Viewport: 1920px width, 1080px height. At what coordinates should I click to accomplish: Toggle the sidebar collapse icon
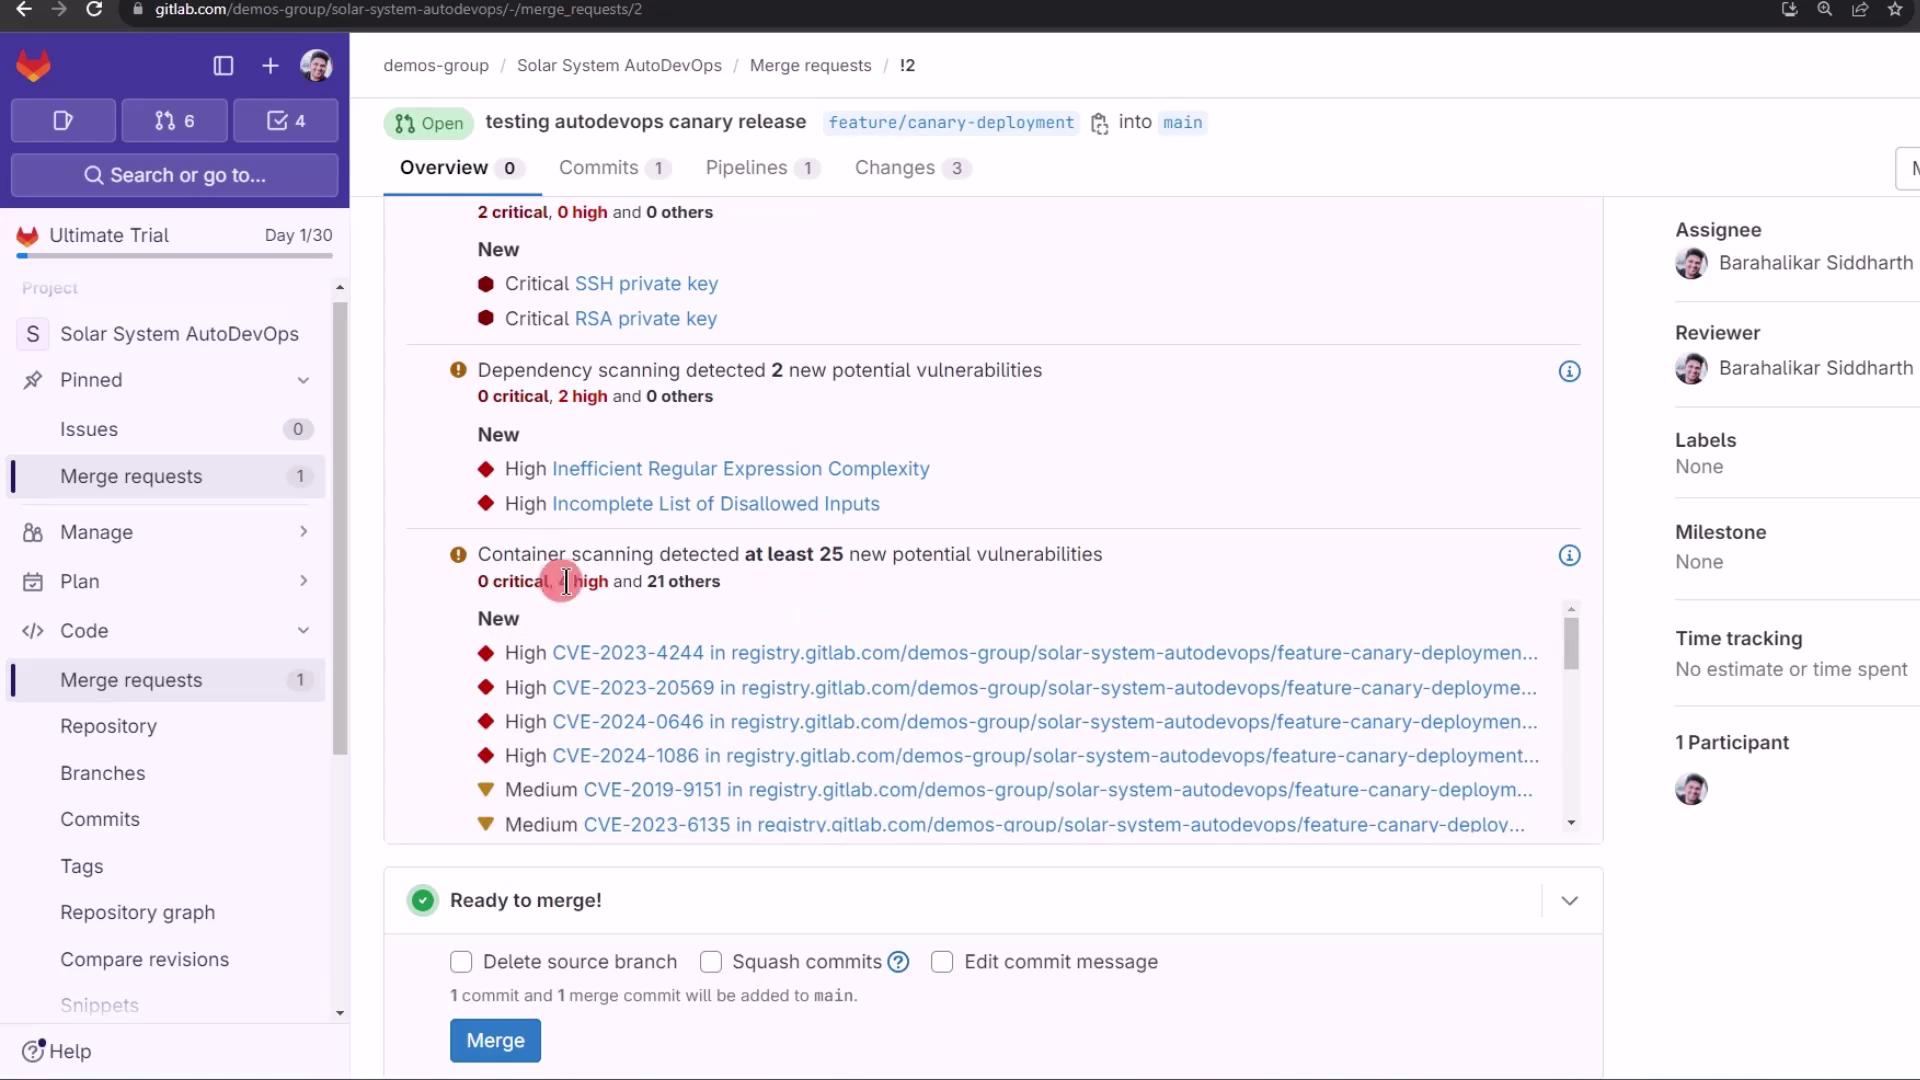[223, 66]
